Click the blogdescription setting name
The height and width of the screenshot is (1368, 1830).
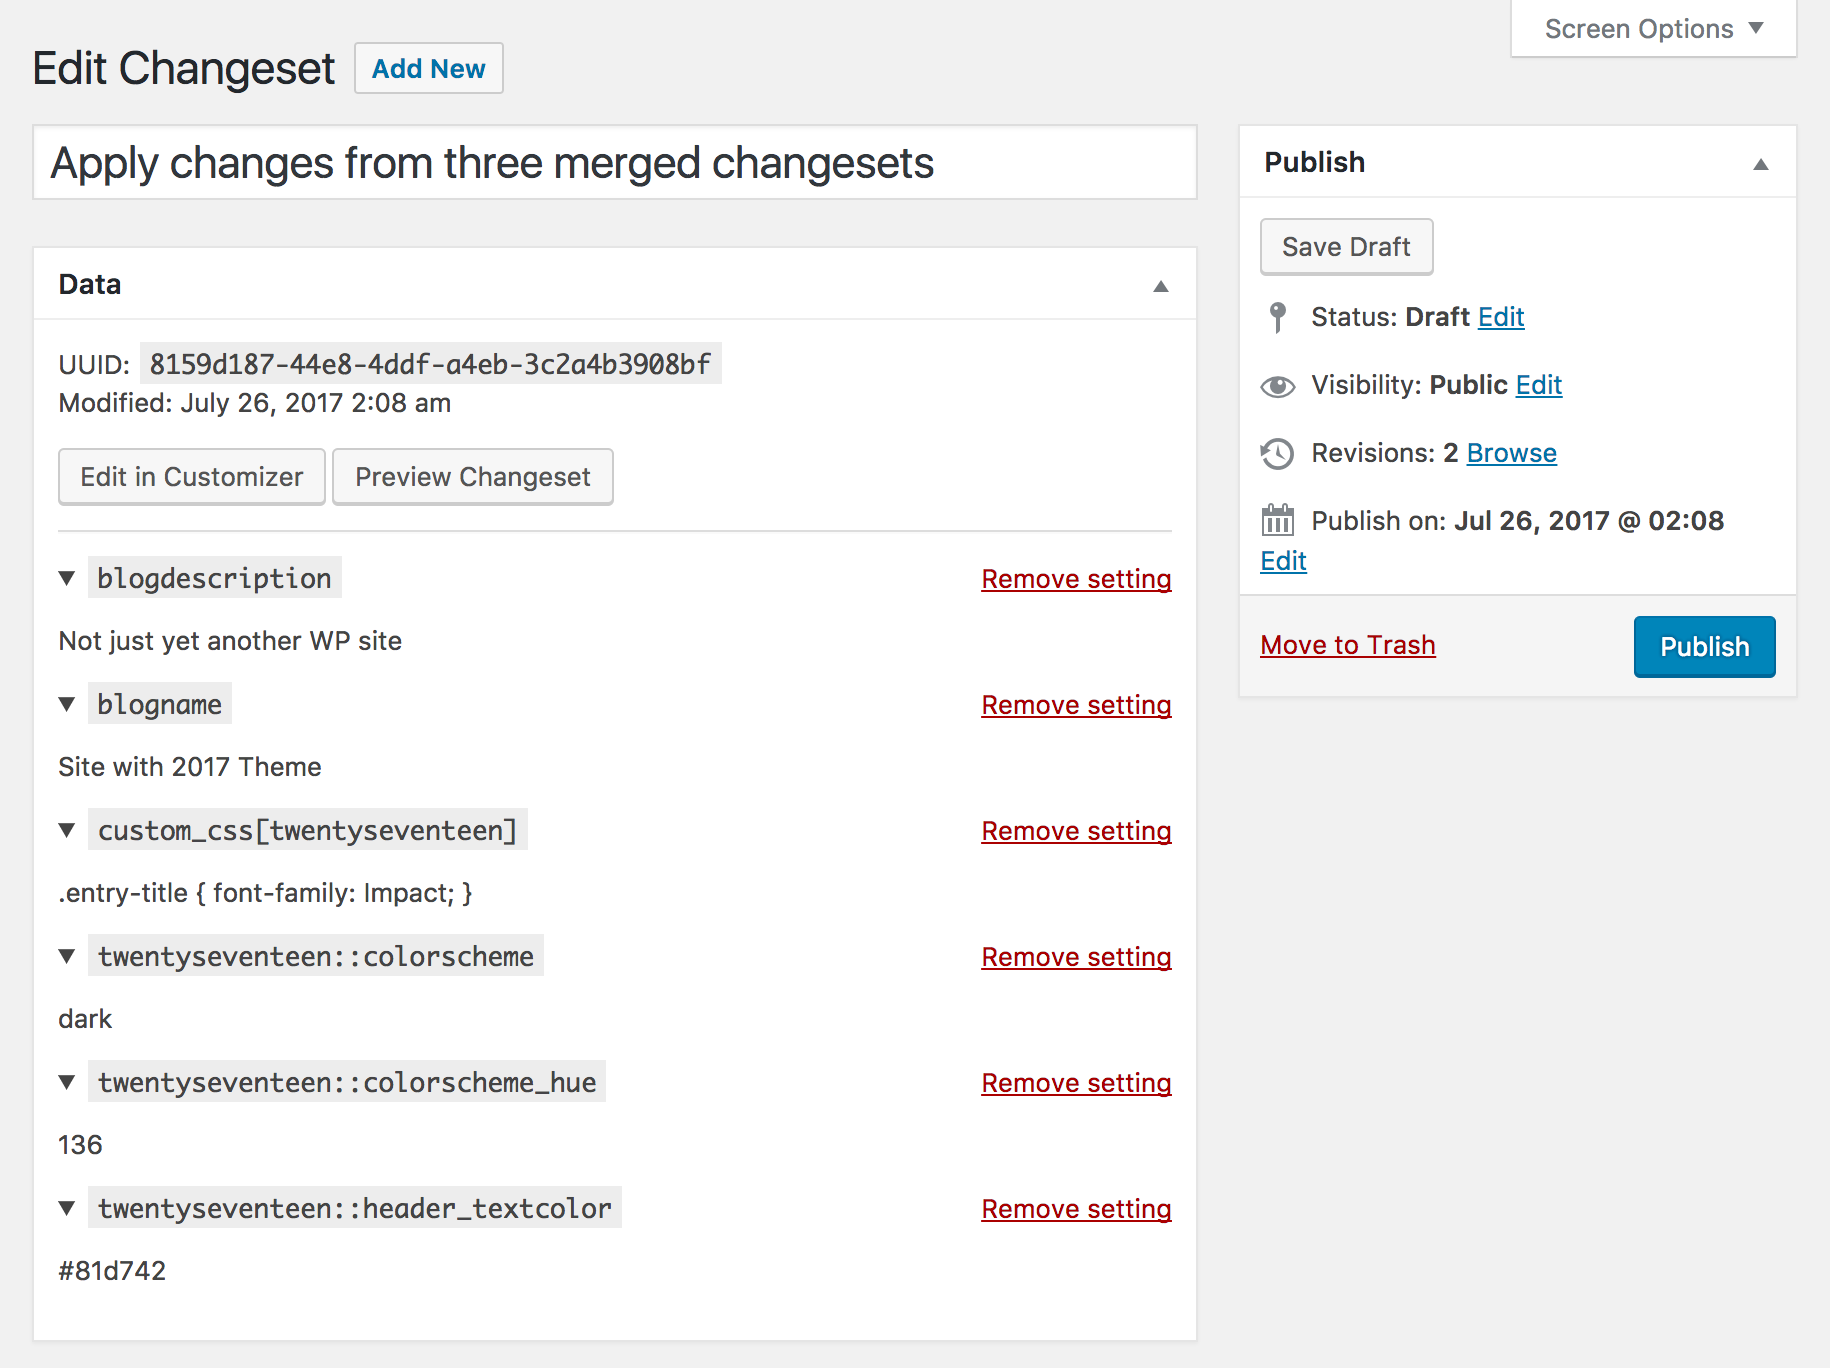(x=214, y=578)
